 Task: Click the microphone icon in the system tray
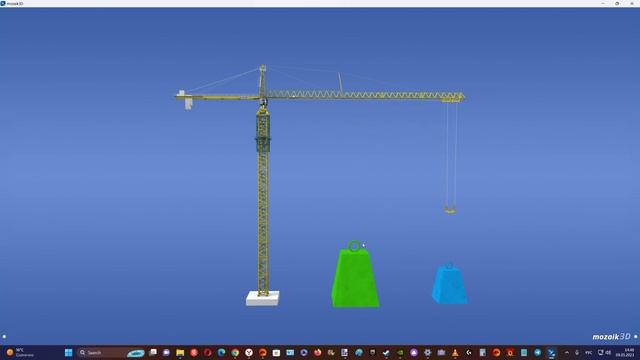[577, 353]
